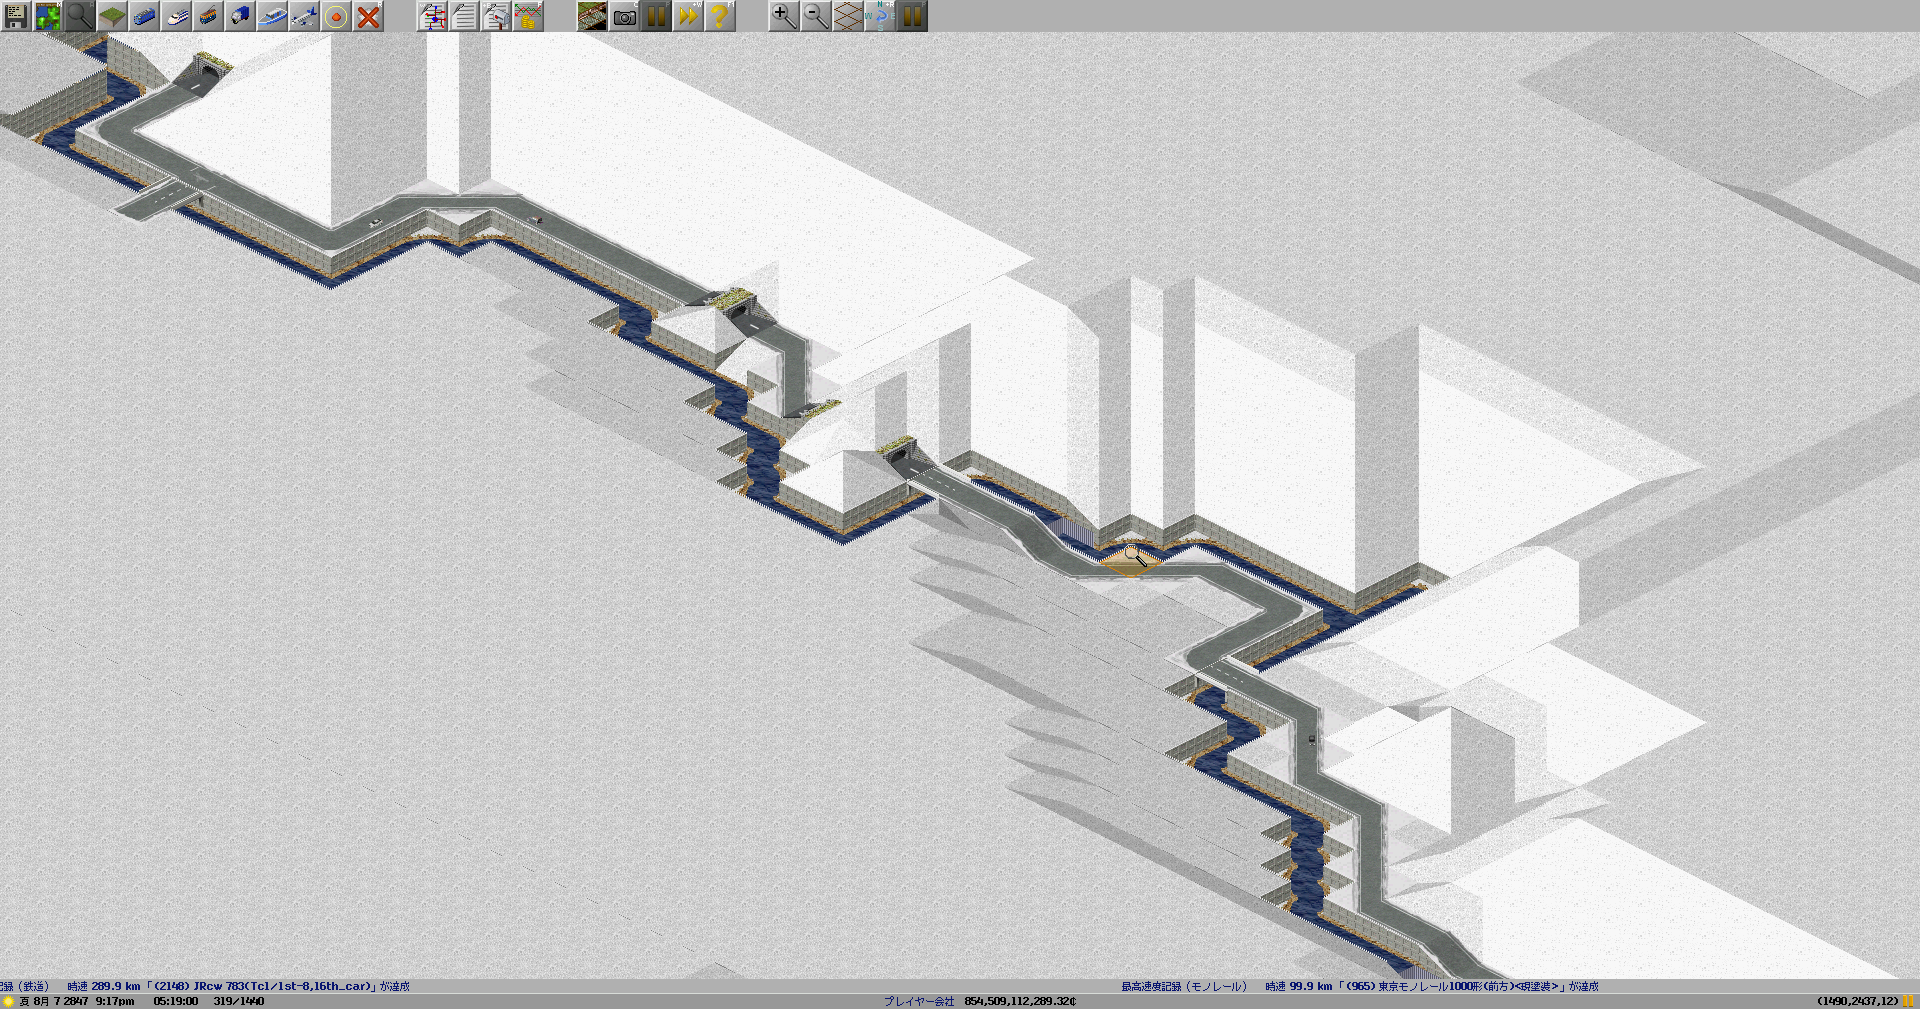
Task: Open the airplane construction tools
Action: [304, 16]
